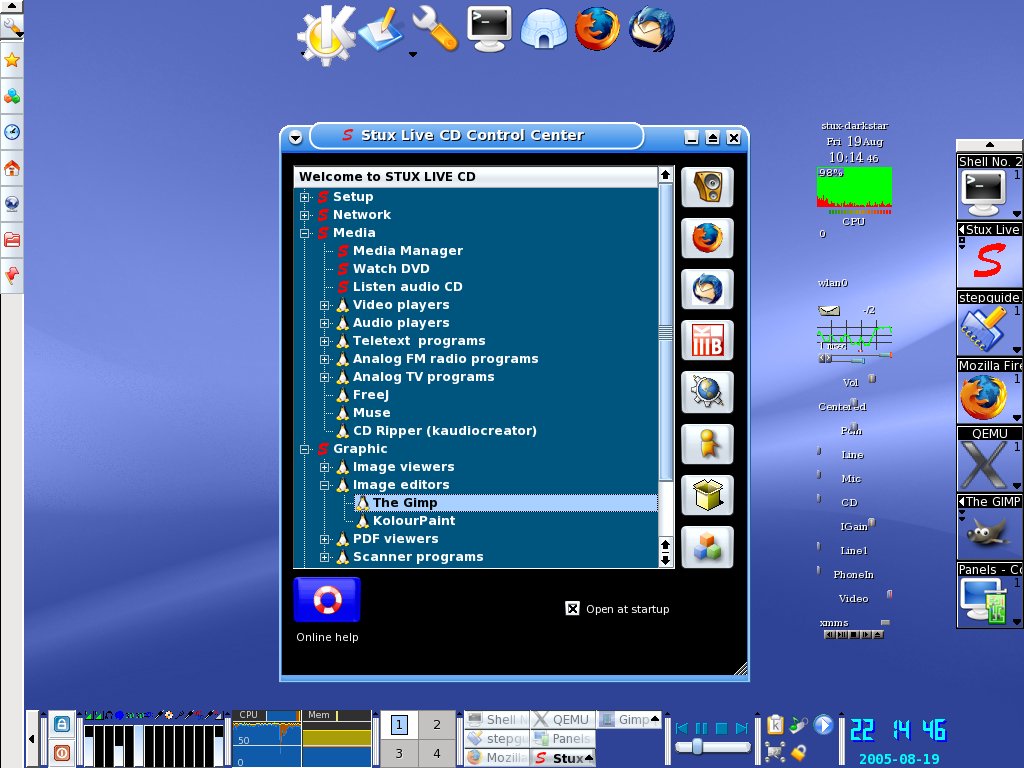Open the Control Center window menu arrow
The width and height of the screenshot is (1024, 768).
click(296, 138)
